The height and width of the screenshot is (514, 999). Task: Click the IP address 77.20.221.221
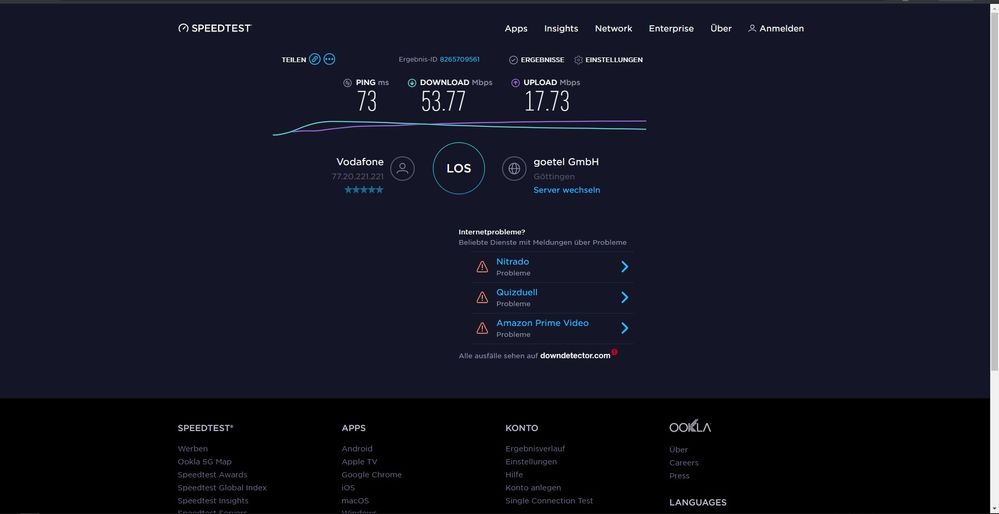(357, 176)
